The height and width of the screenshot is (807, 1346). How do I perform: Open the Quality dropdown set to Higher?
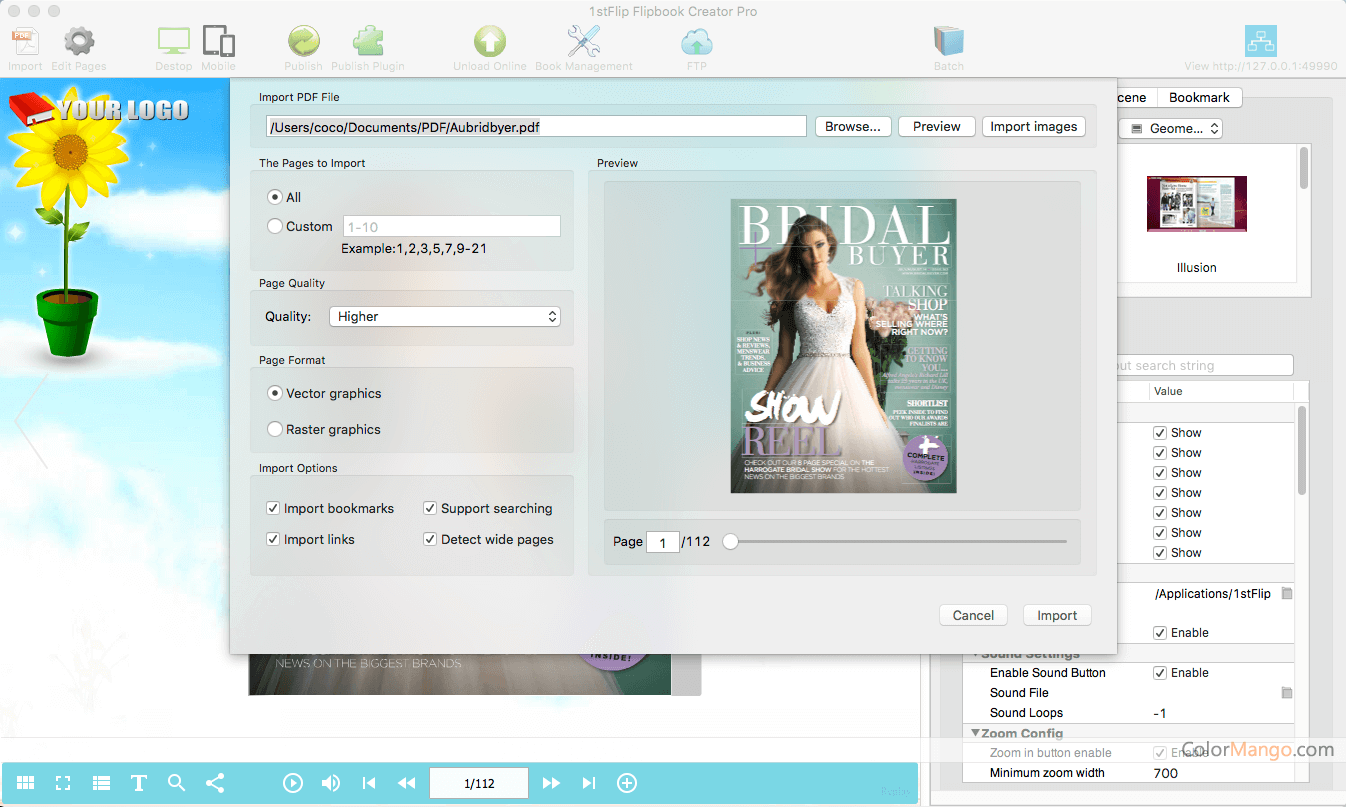(444, 316)
